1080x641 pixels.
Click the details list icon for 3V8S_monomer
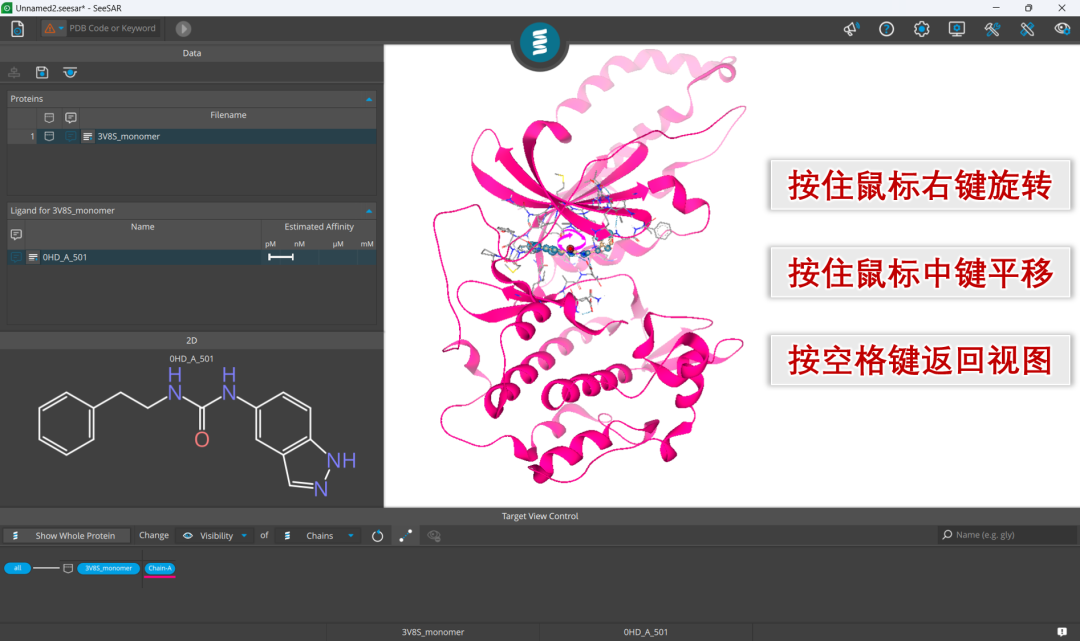(x=87, y=136)
